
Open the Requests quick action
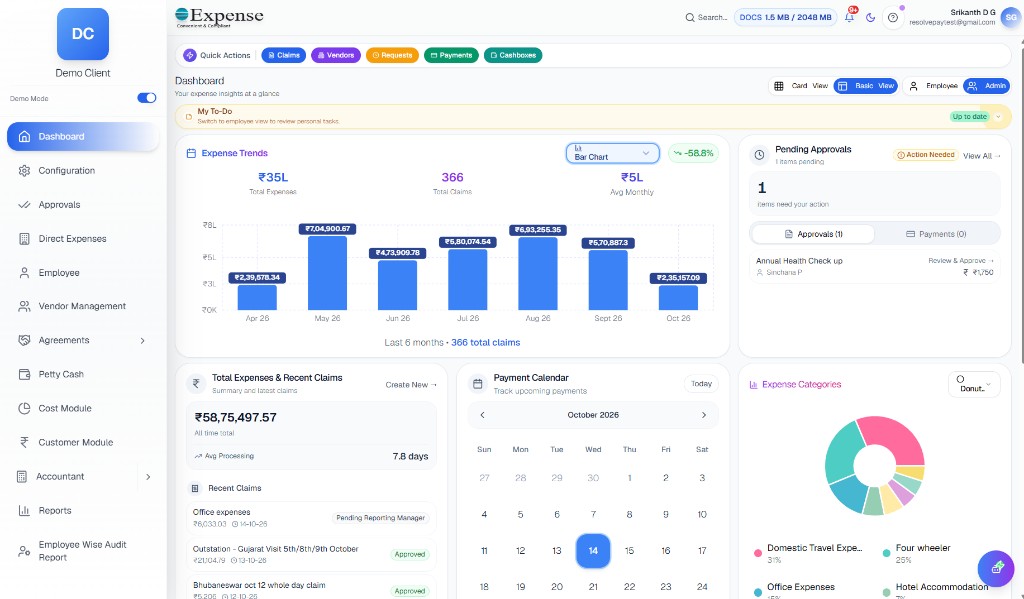(392, 56)
